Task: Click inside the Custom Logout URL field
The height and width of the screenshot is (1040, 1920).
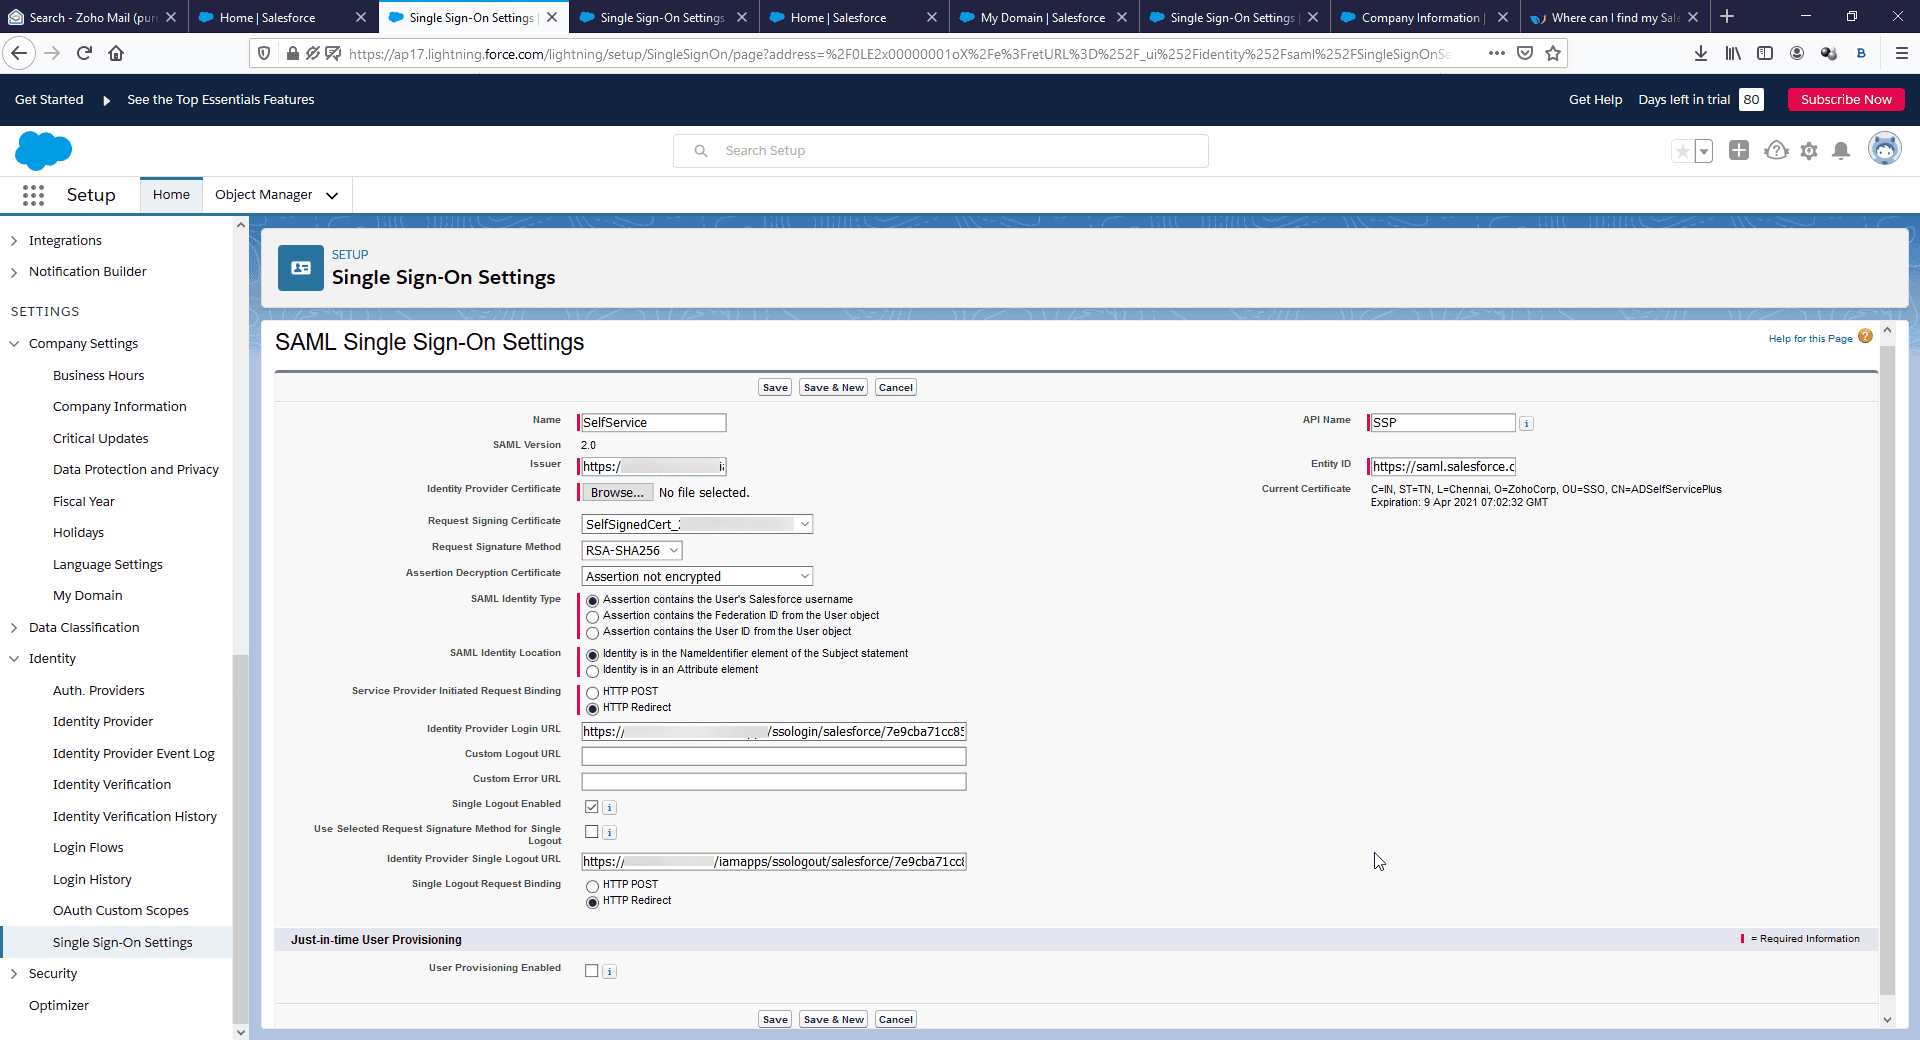Action: (x=773, y=756)
